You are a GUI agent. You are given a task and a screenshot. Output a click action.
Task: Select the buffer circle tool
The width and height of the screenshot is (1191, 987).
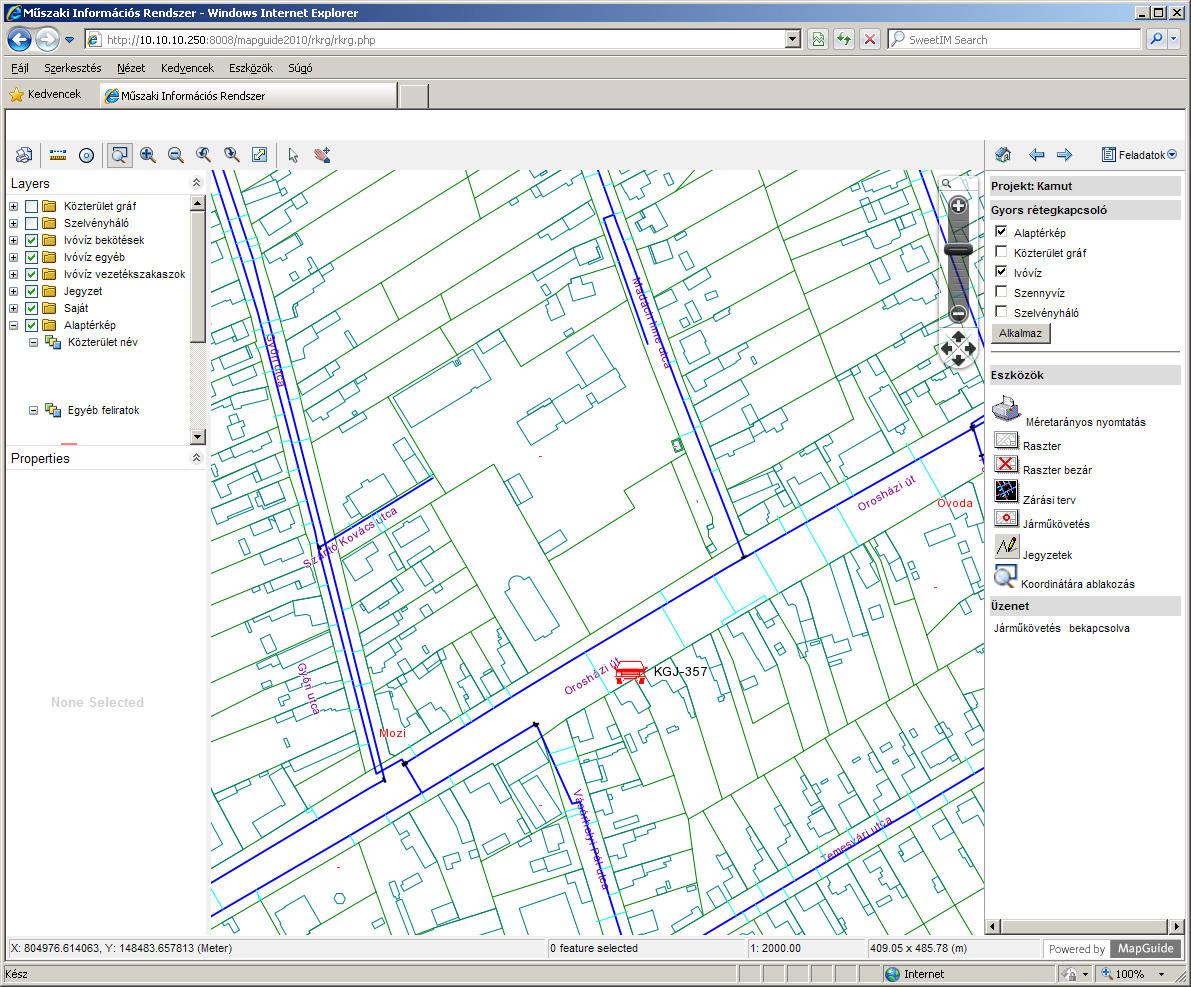[x=87, y=155]
